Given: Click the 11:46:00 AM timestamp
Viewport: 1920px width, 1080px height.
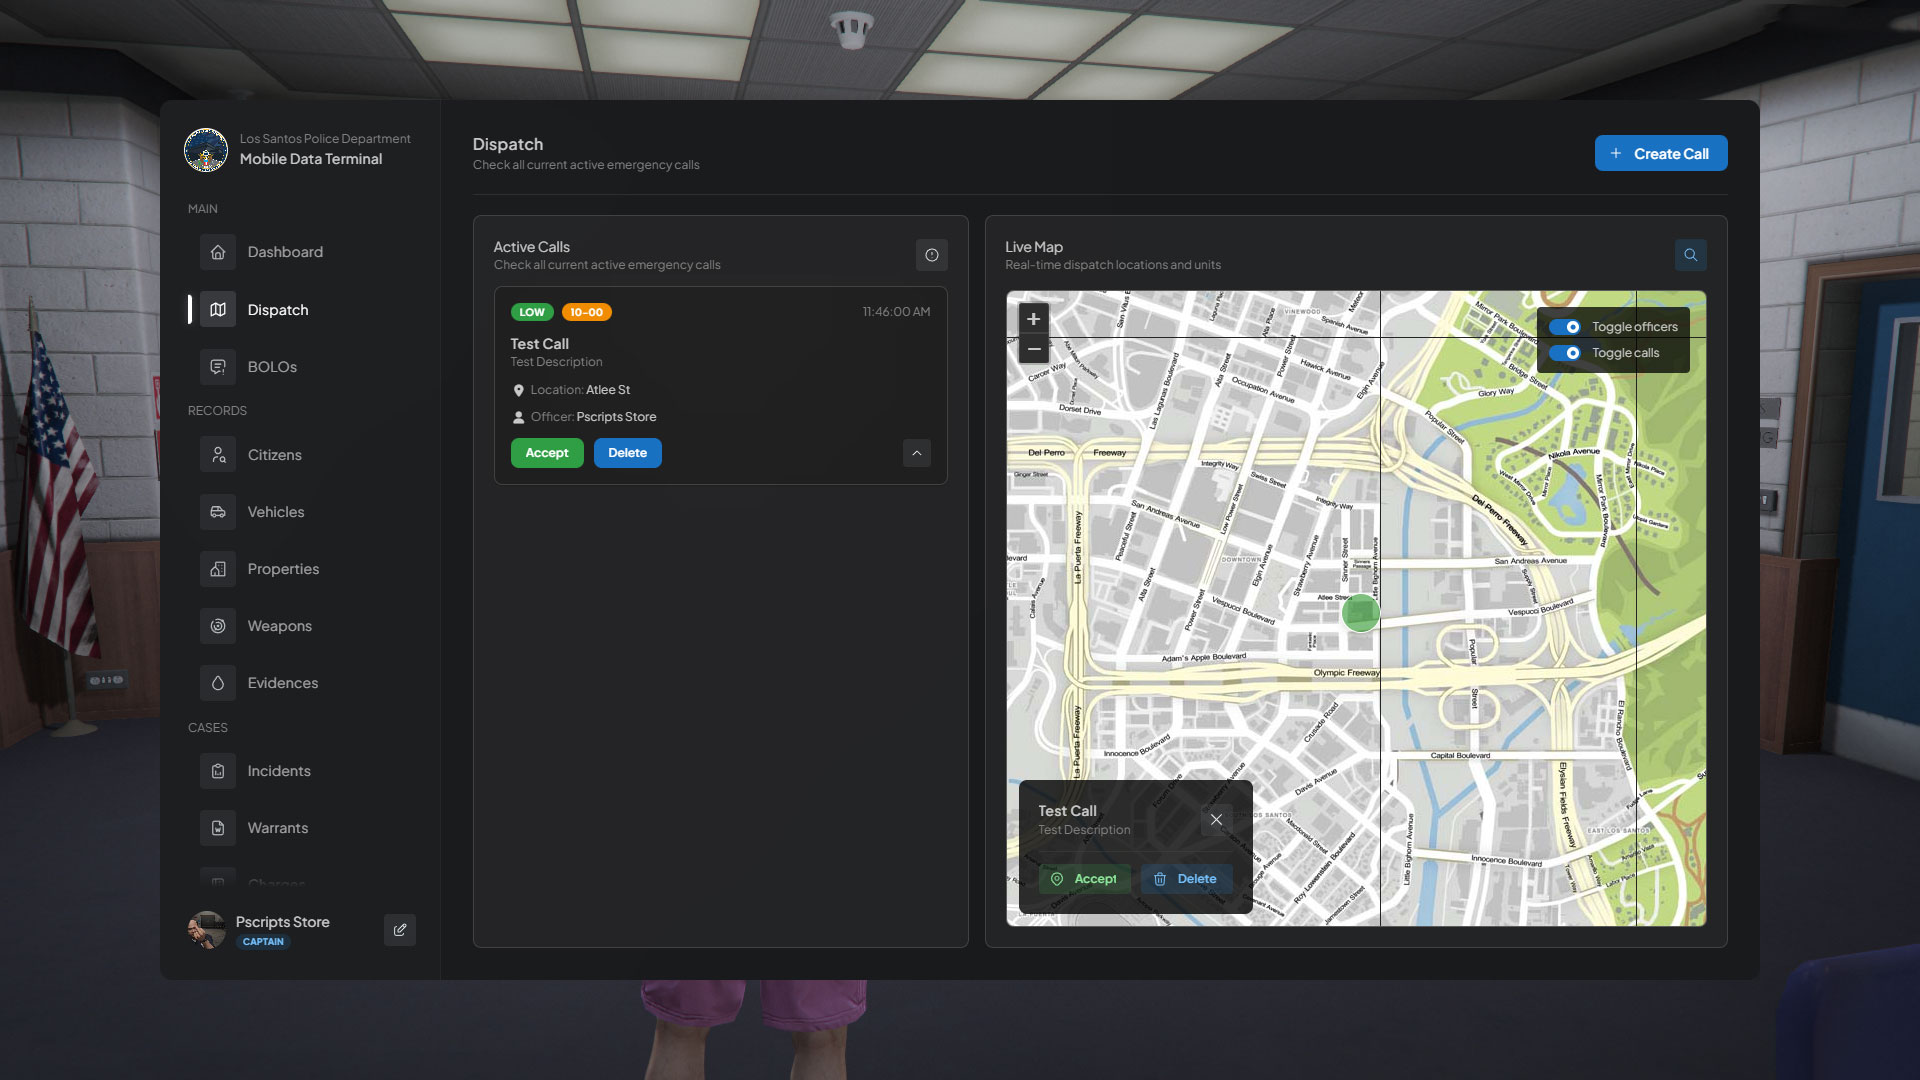Looking at the screenshot, I should point(896,312).
